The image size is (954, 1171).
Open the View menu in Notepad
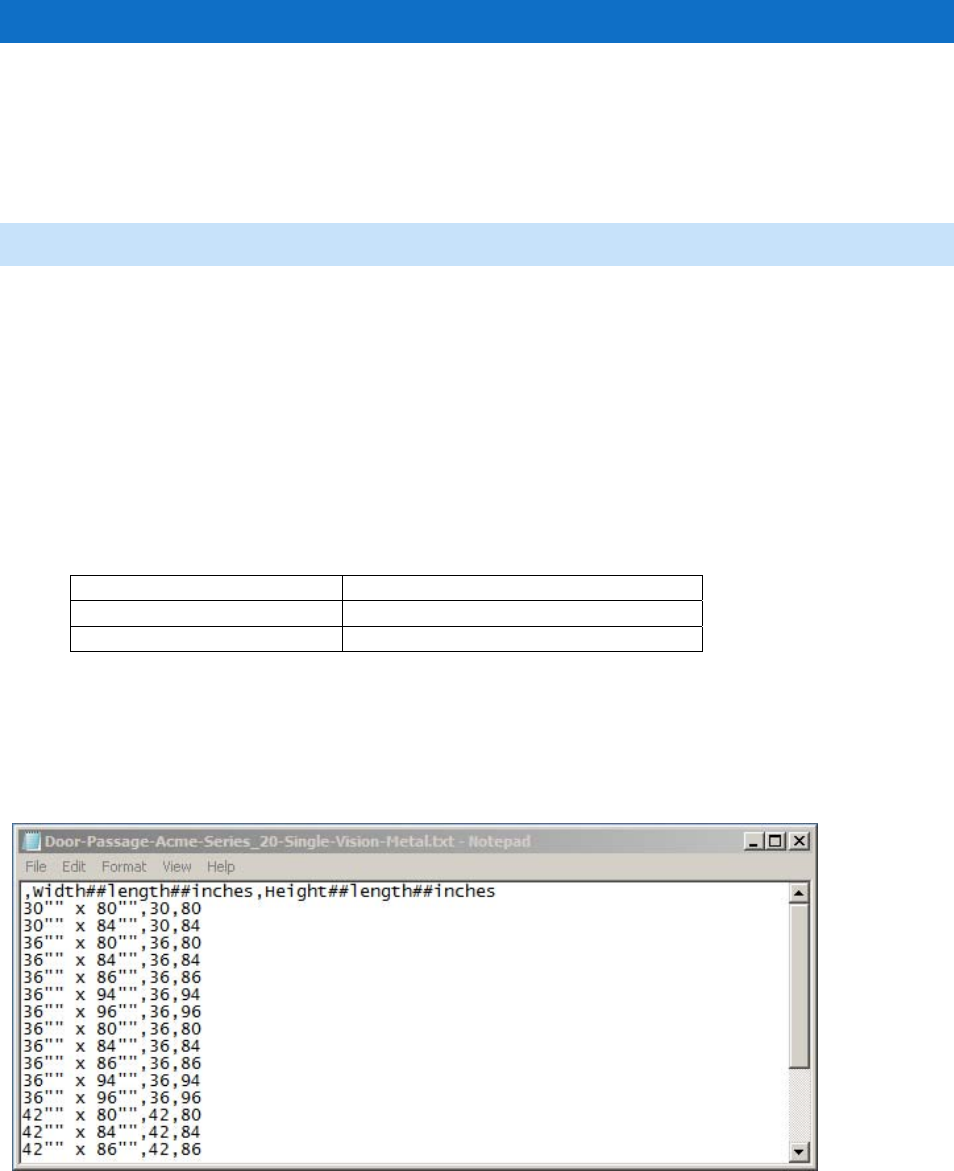click(x=176, y=866)
